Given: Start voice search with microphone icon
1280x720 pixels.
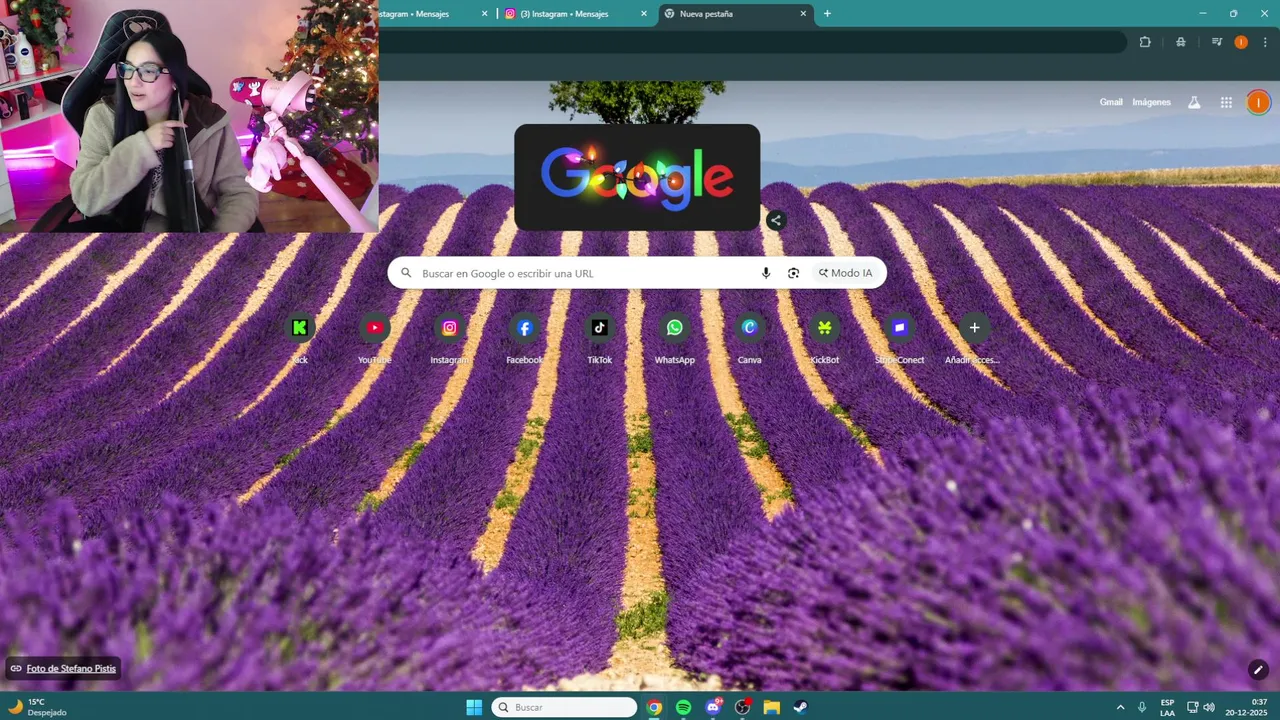Looking at the screenshot, I should pos(766,273).
